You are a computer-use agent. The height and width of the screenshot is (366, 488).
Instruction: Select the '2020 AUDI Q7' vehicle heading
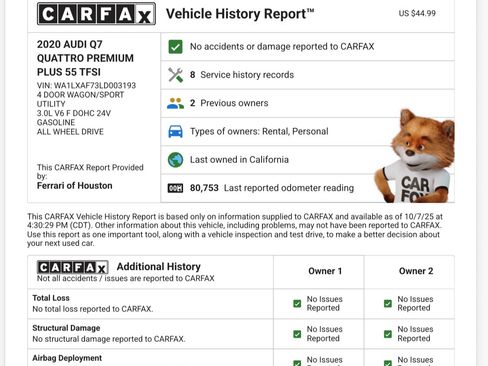[x=70, y=44]
